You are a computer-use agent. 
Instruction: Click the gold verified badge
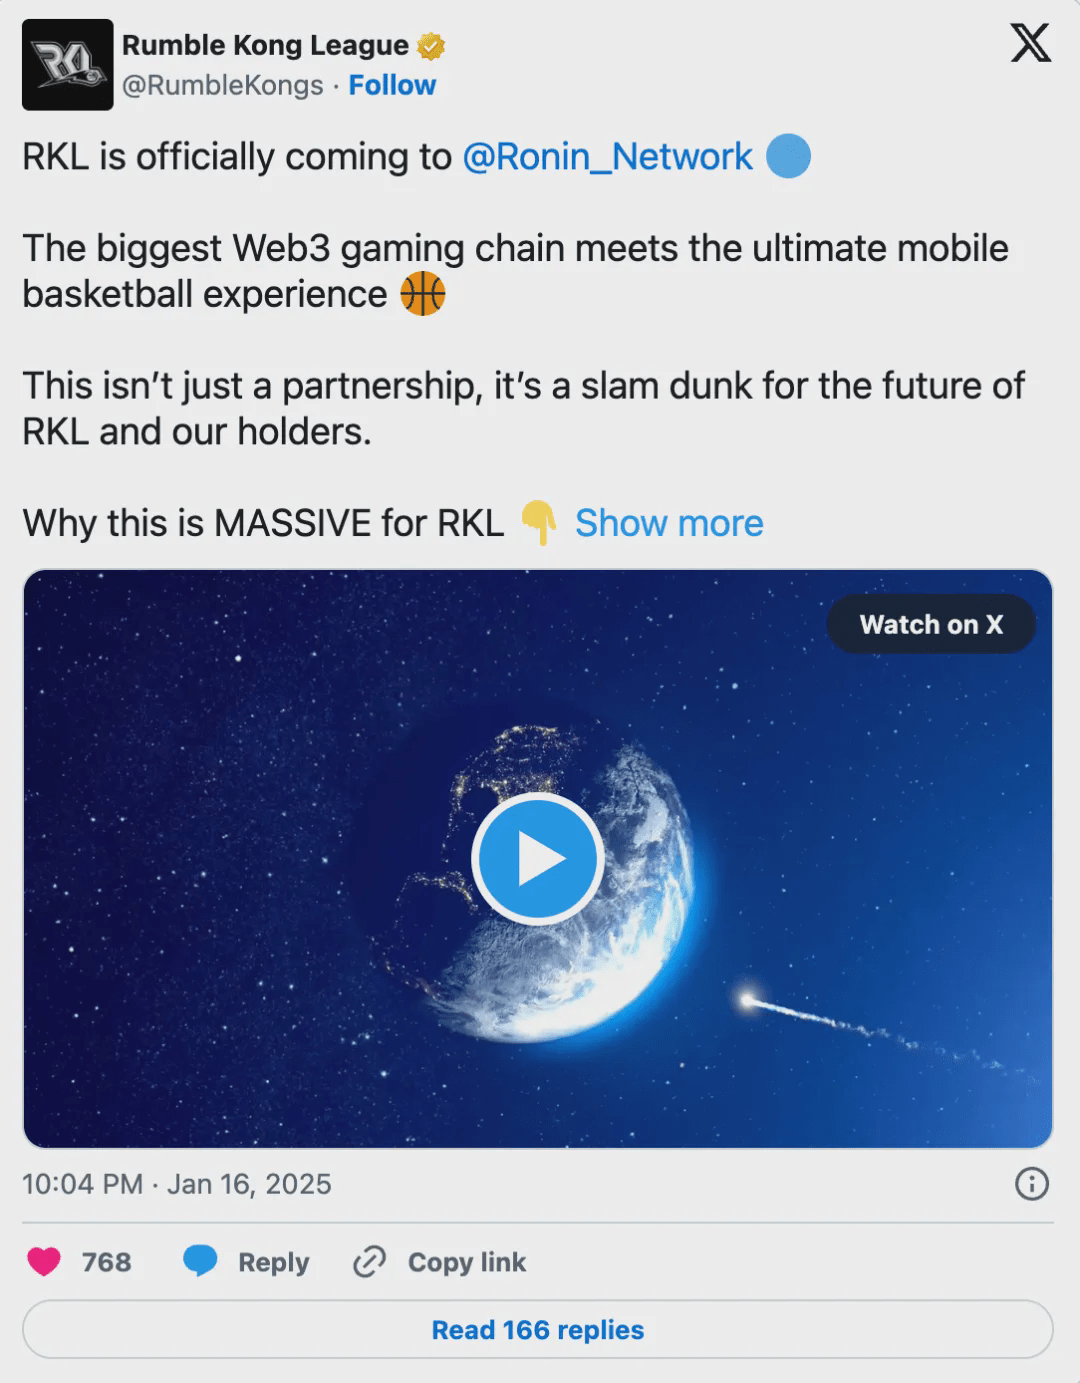point(430,46)
